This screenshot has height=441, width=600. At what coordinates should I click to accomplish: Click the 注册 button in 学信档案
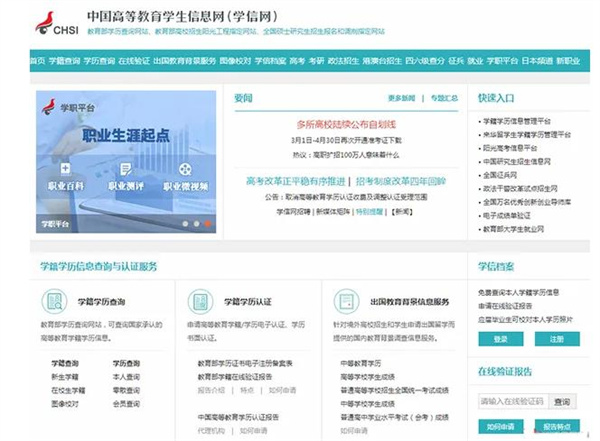(x=557, y=339)
